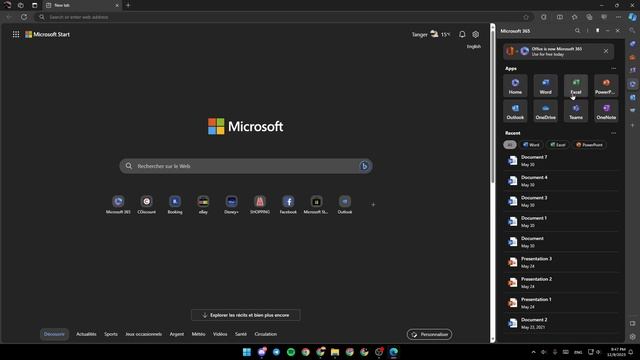Open File Explorer from the taskbar
Screen dimensions: 640x360
pos(335,352)
